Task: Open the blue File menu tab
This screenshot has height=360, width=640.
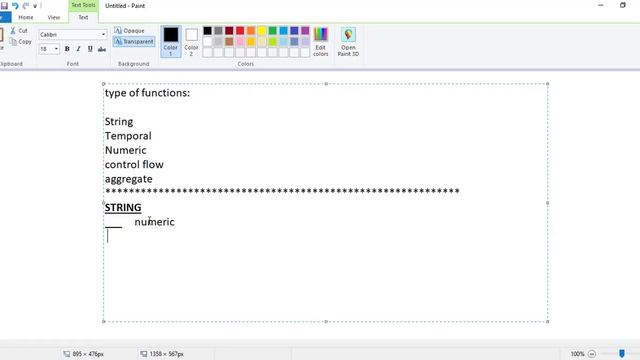Action: click(4, 18)
